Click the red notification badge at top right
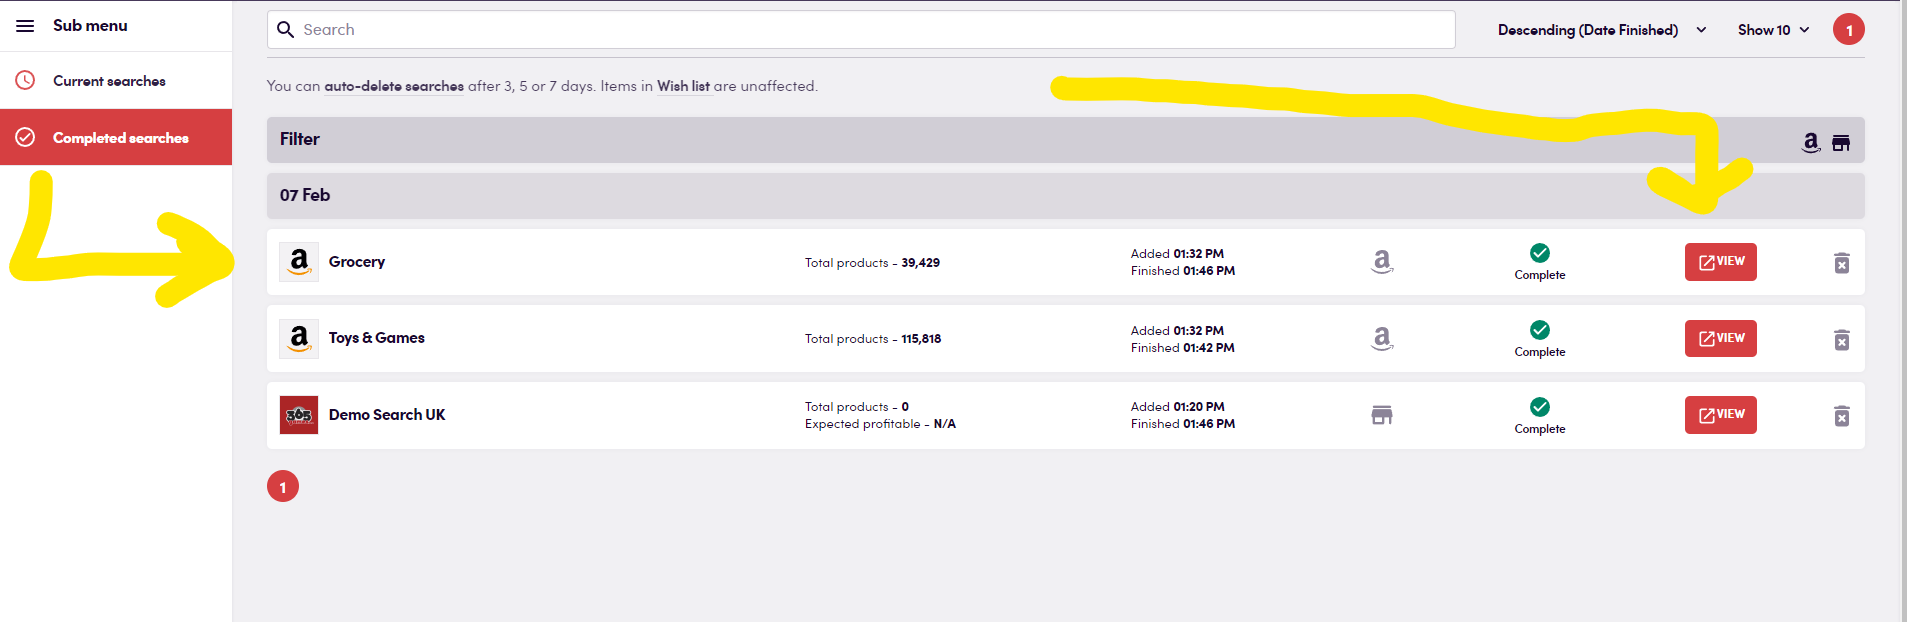The height and width of the screenshot is (622, 1907). (x=1848, y=30)
